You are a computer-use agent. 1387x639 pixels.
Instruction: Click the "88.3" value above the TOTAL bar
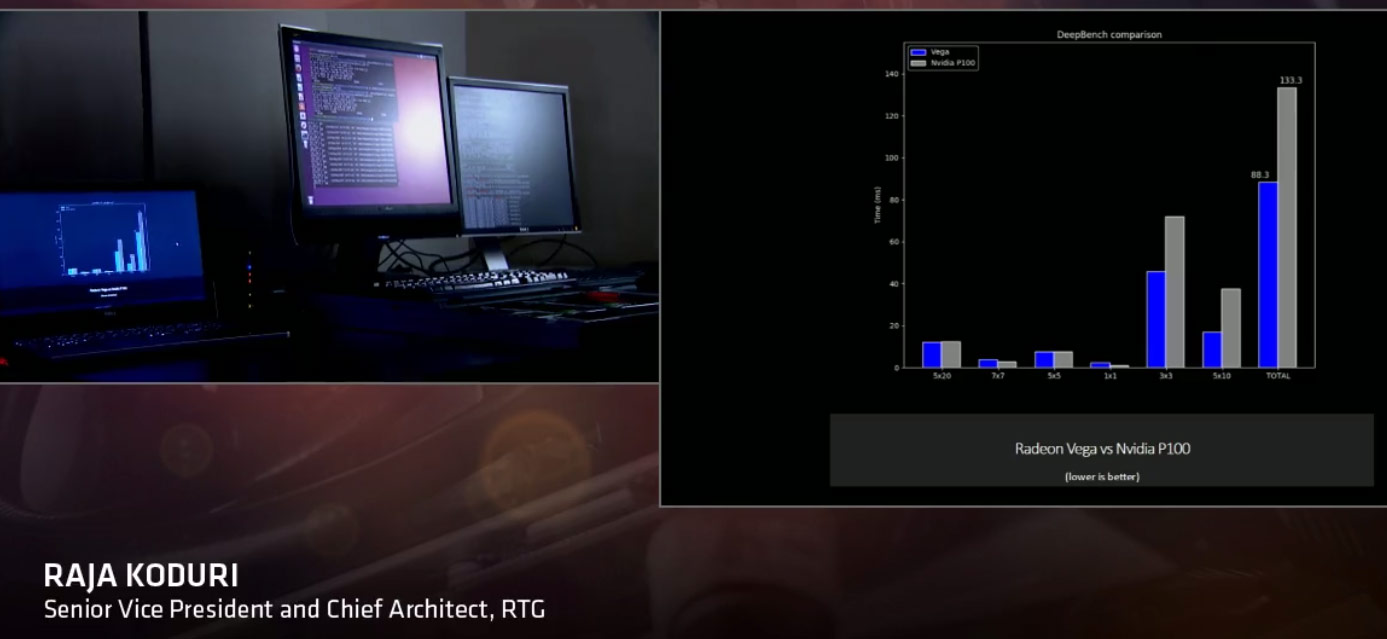click(1260, 175)
